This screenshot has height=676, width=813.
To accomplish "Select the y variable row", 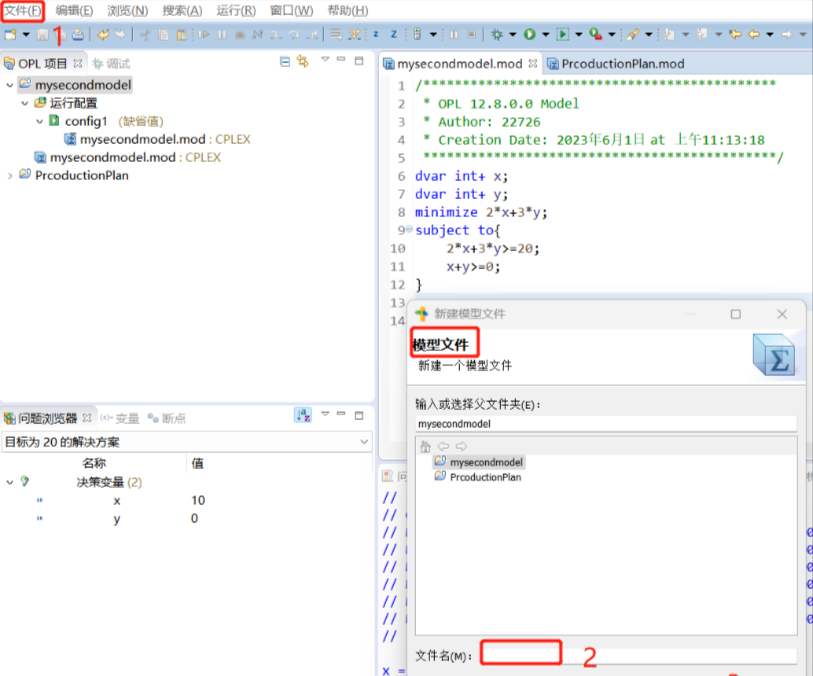I will click(x=117, y=519).
